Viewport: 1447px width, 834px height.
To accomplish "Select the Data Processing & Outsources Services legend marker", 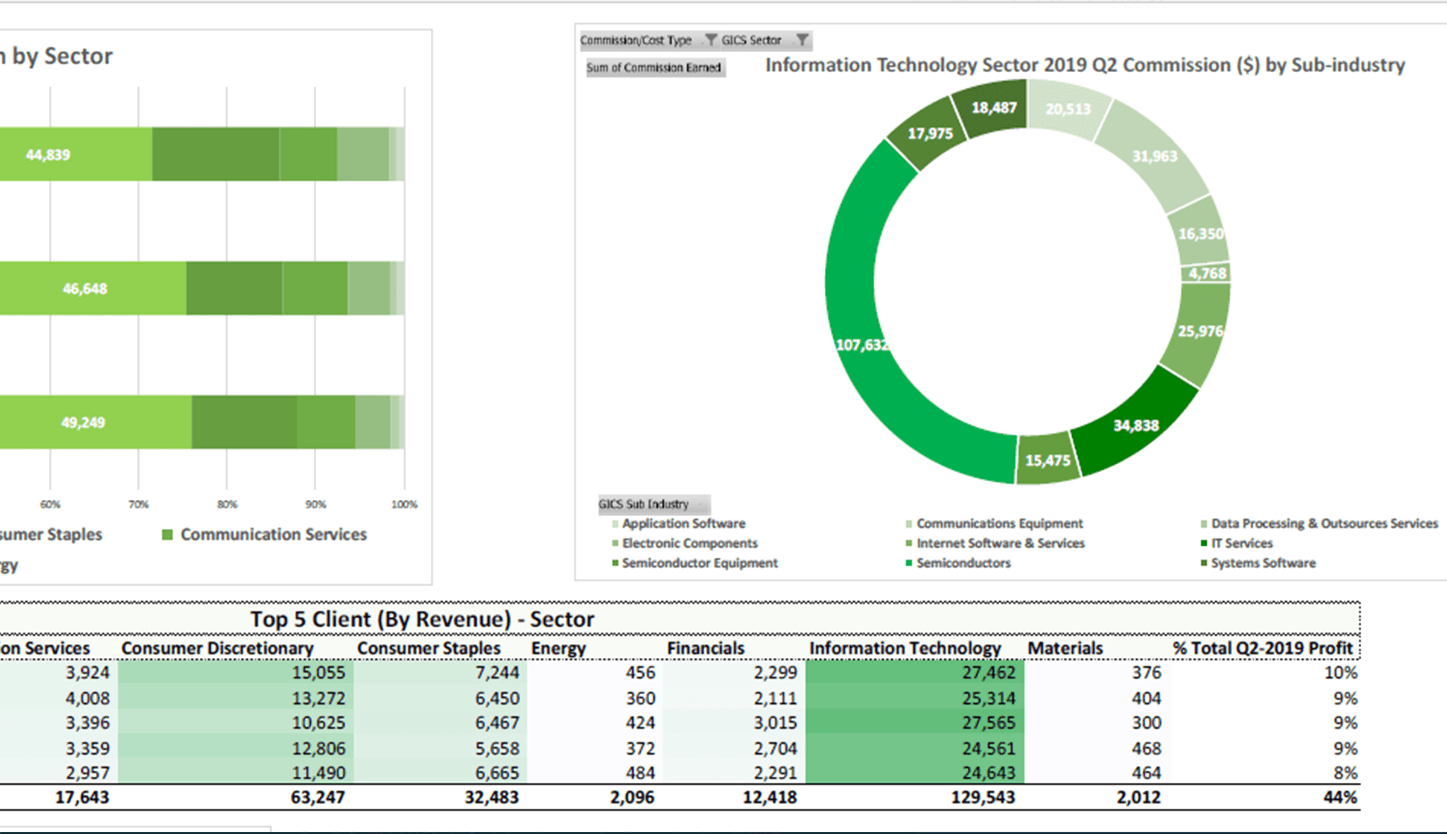I will coord(1202,523).
